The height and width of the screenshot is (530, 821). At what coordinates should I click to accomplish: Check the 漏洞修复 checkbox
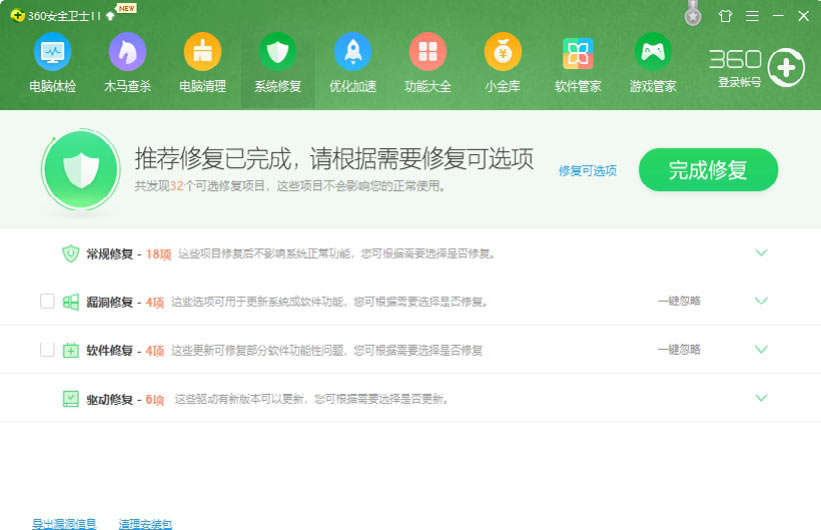pyautogui.click(x=47, y=301)
